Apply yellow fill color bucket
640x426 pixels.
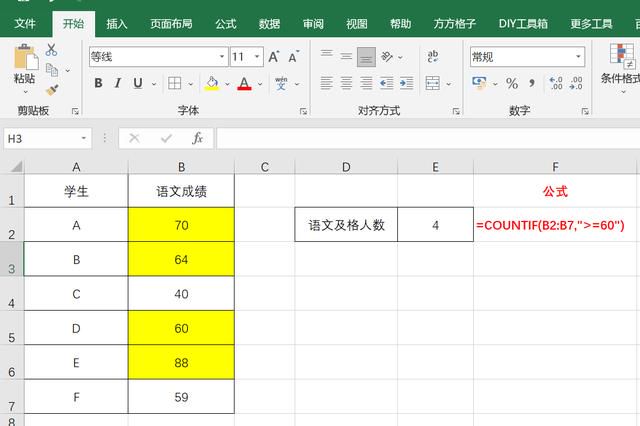pos(211,83)
